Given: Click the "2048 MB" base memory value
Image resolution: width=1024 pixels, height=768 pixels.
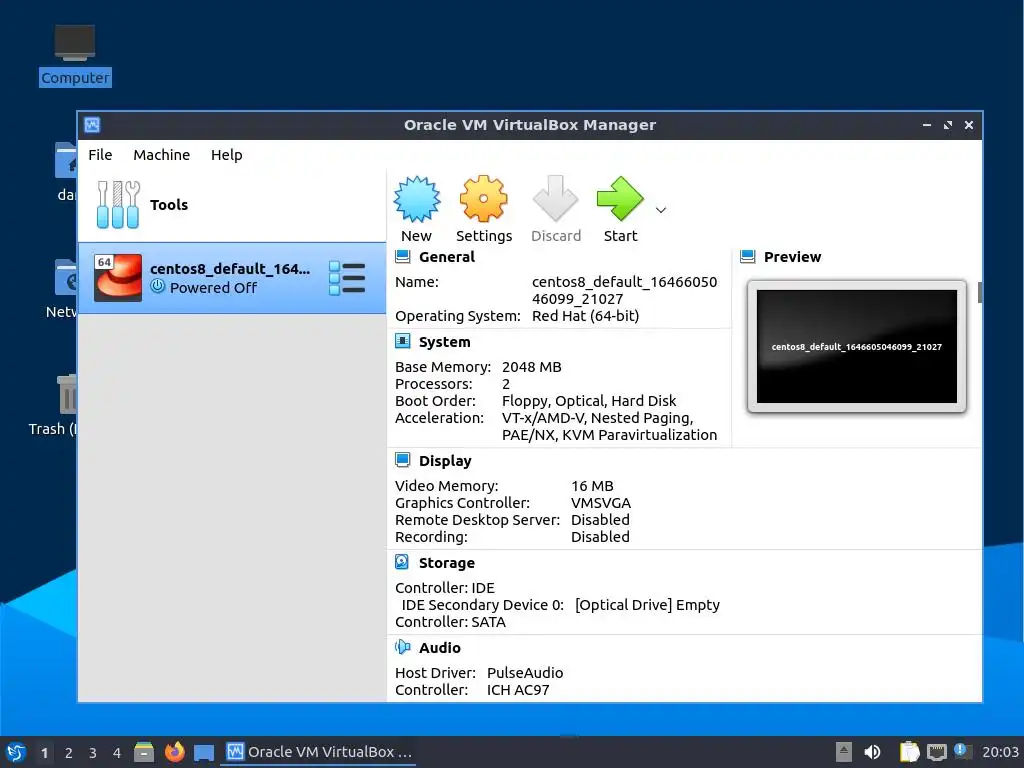Looking at the screenshot, I should pos(532,367).
